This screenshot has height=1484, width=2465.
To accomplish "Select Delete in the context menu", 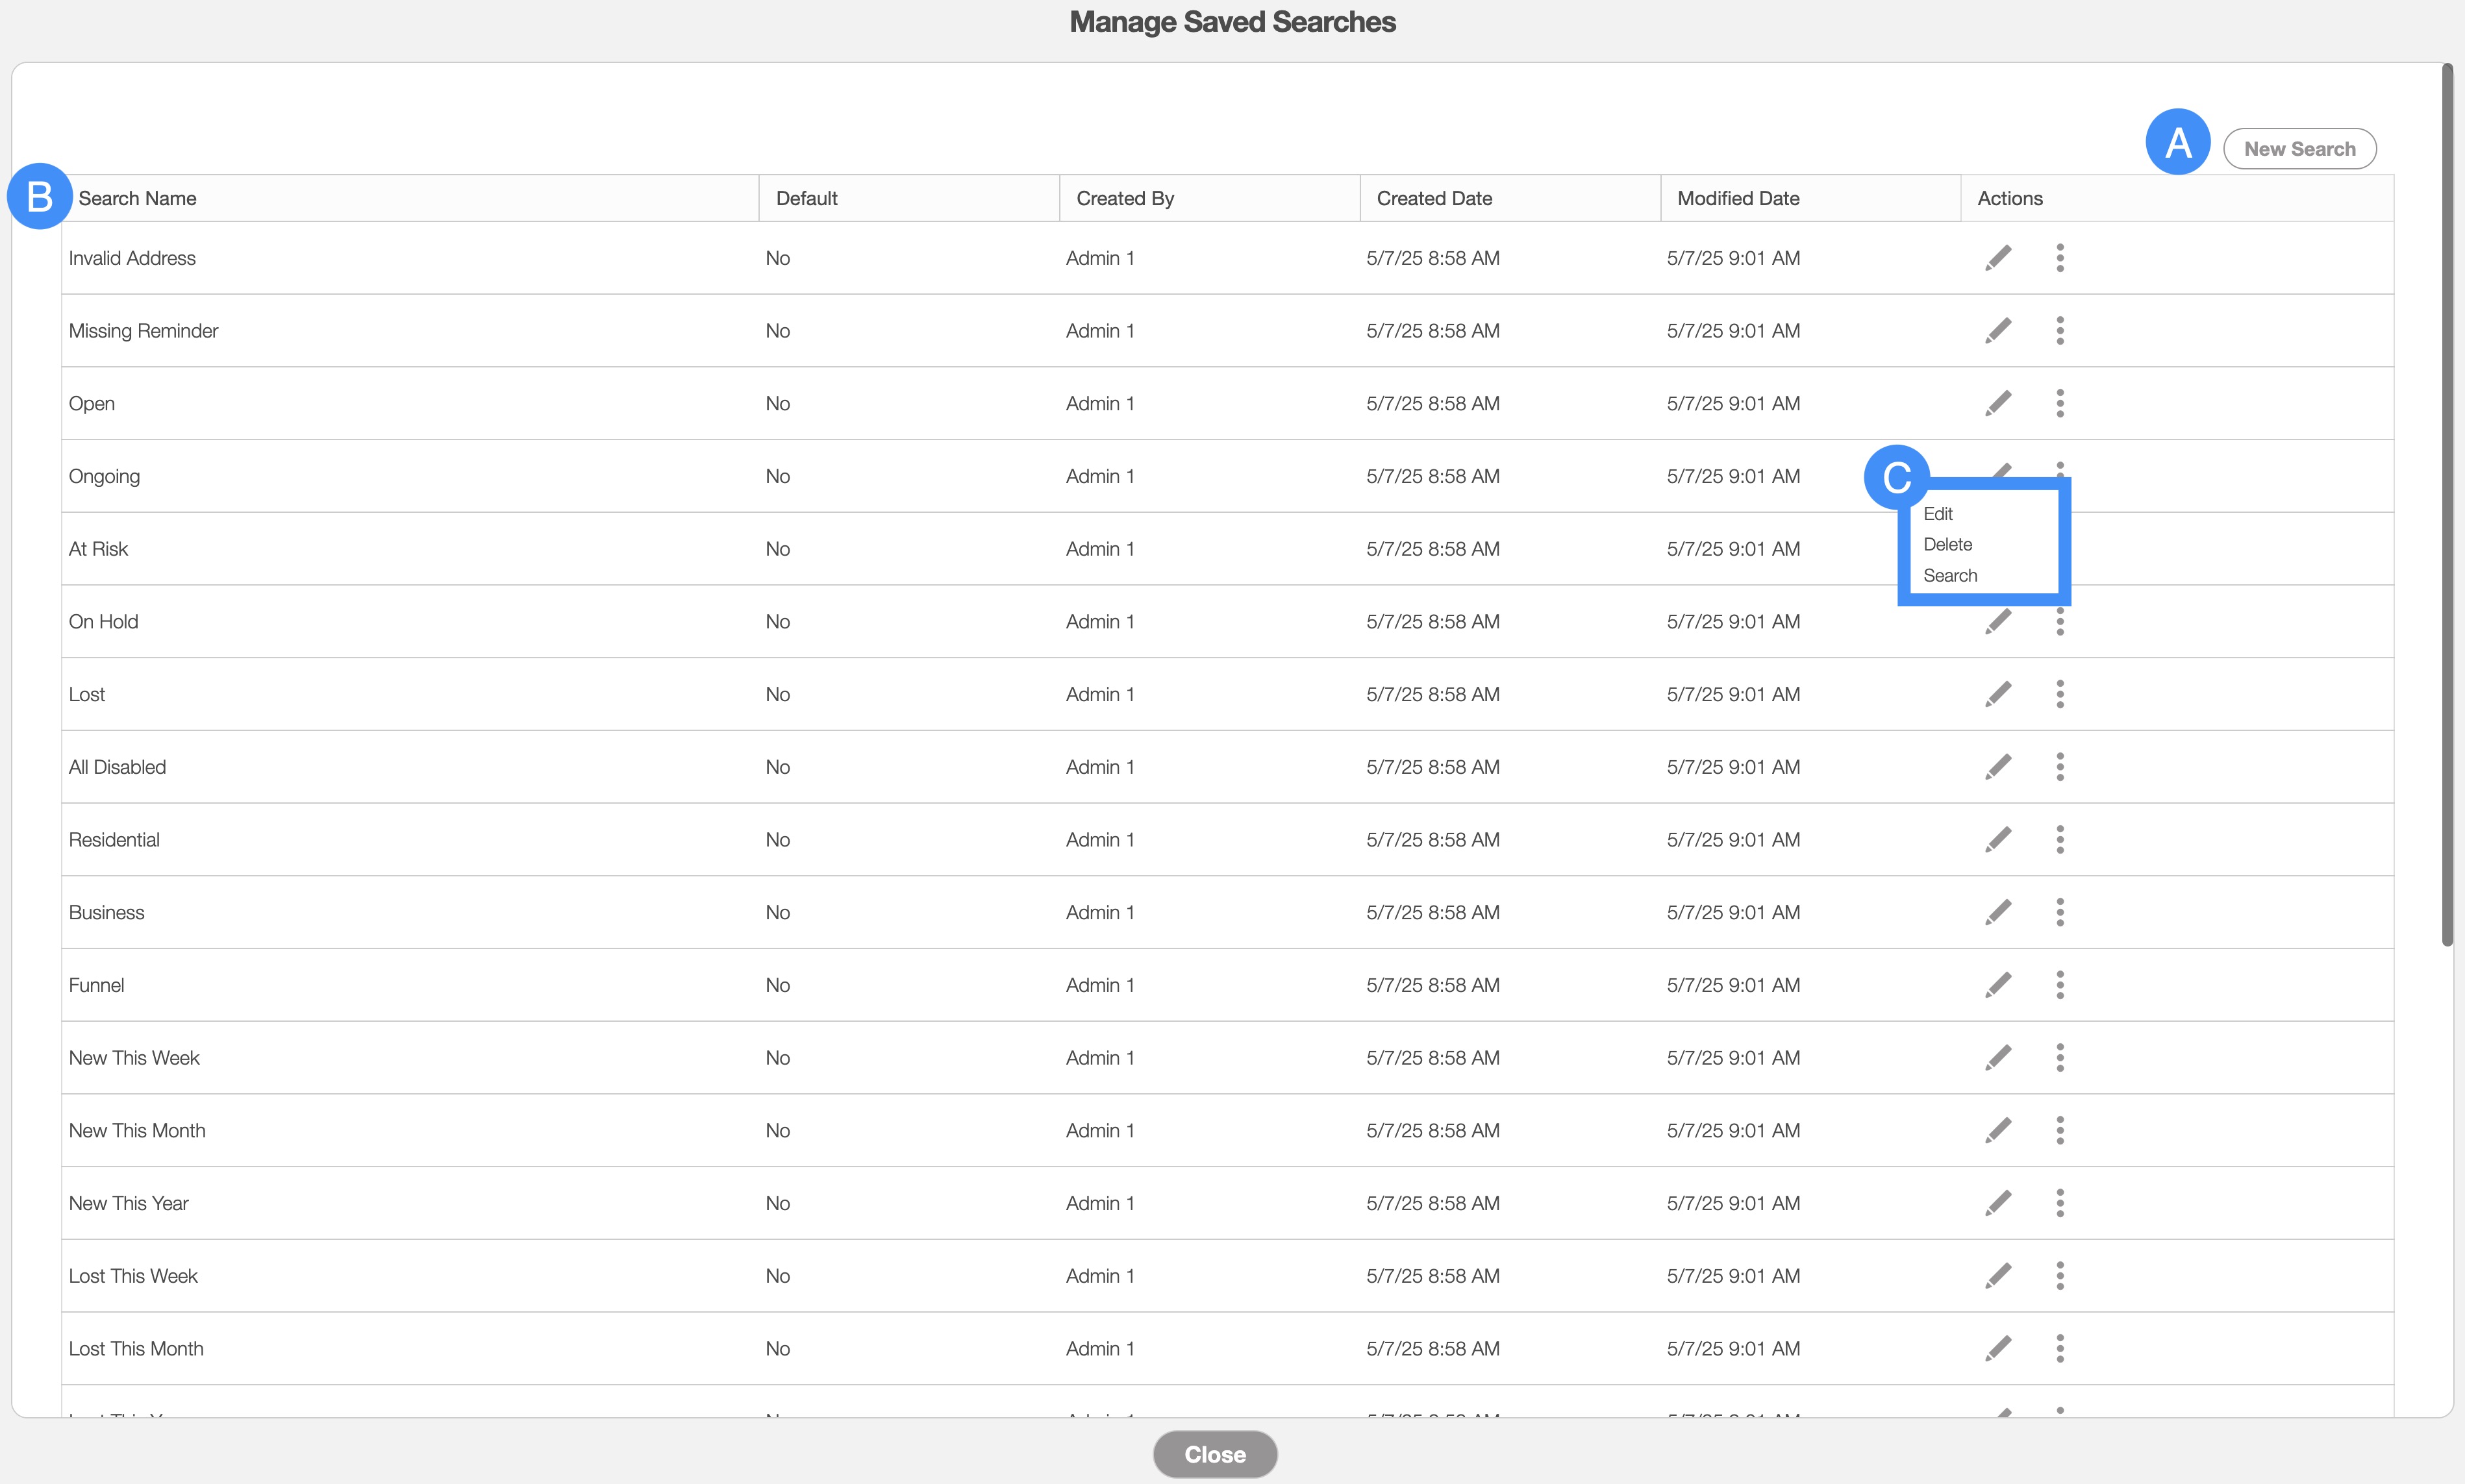I will point(1947,545).
